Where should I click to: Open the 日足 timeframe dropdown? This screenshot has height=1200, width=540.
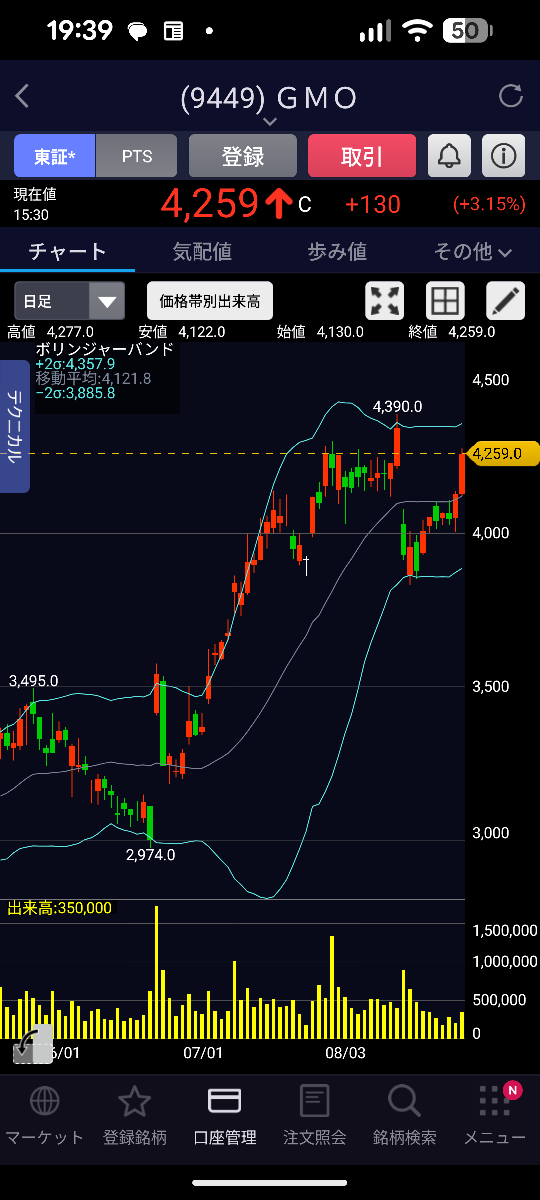pos(69,300)
